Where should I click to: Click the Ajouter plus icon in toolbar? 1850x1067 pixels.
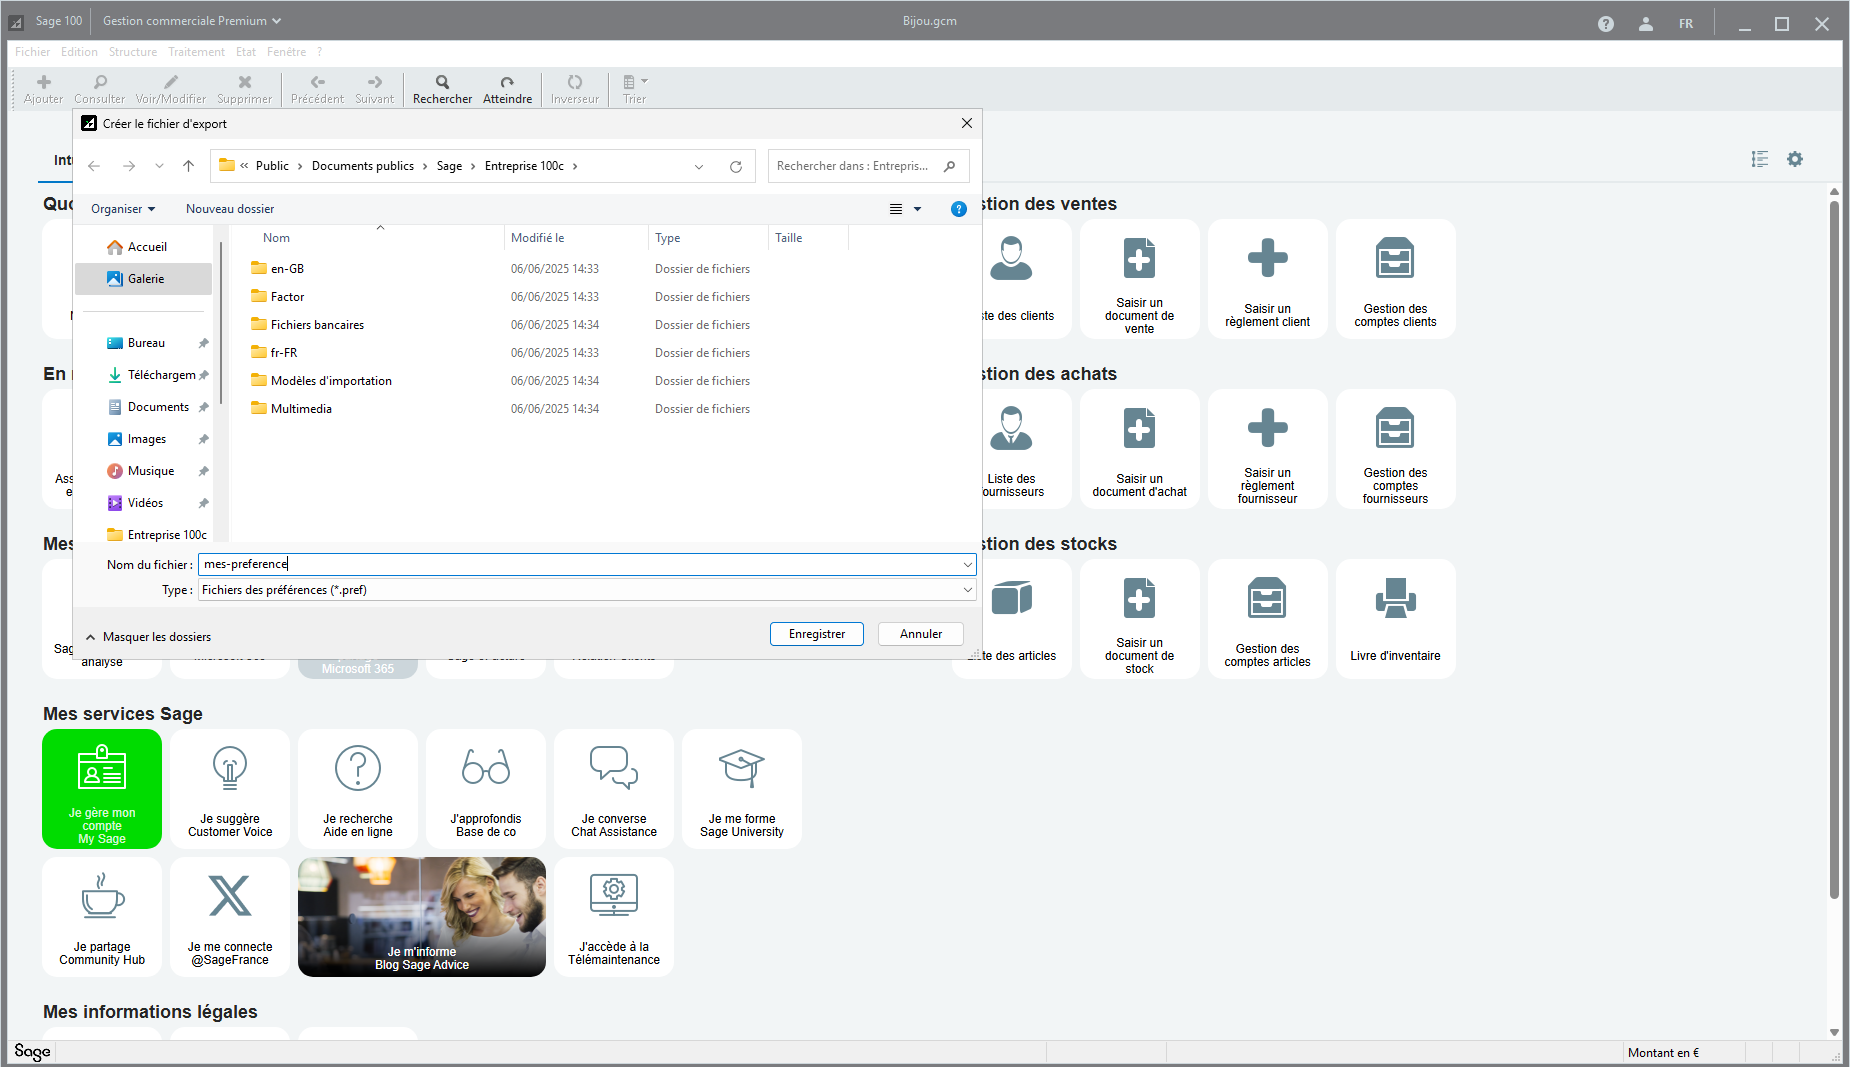(43, 82)
